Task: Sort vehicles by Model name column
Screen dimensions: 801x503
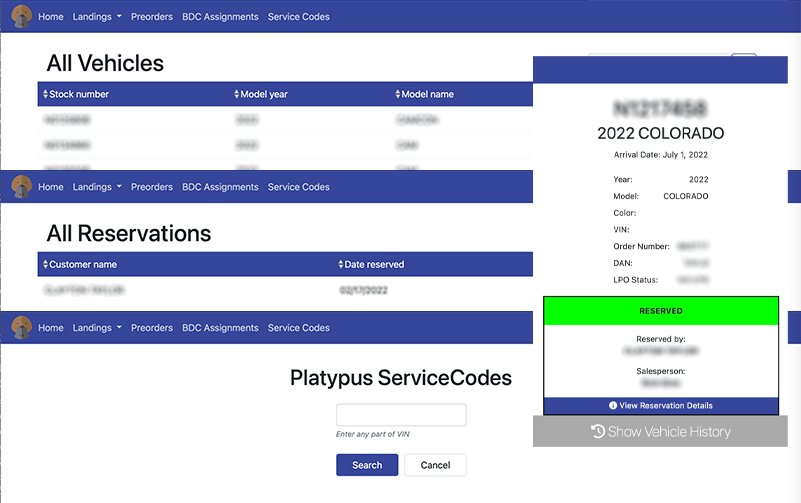Action: tap(426, 94)
